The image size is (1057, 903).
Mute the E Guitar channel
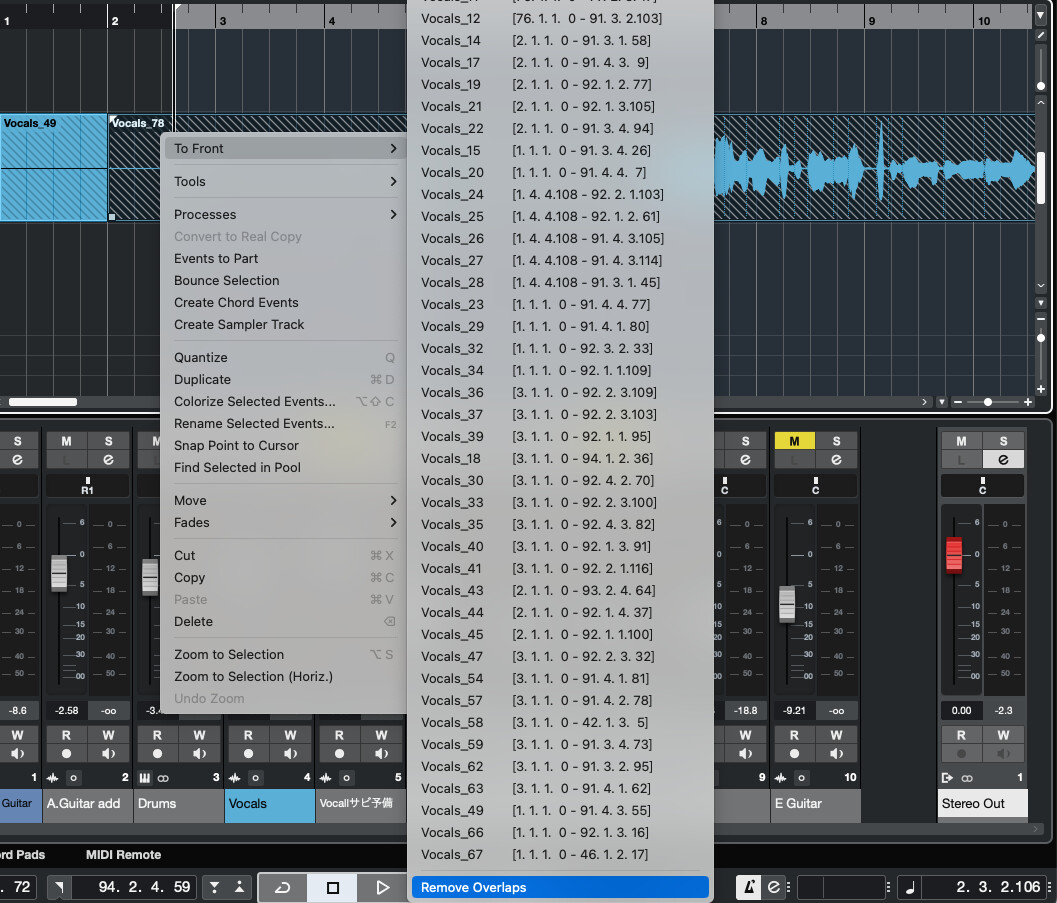[795, 441]
